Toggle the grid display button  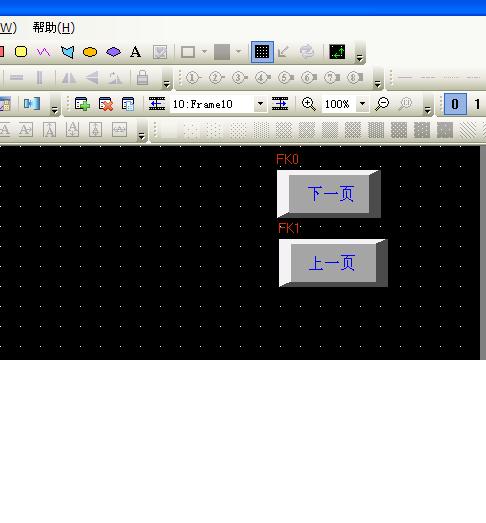(262, 52)
